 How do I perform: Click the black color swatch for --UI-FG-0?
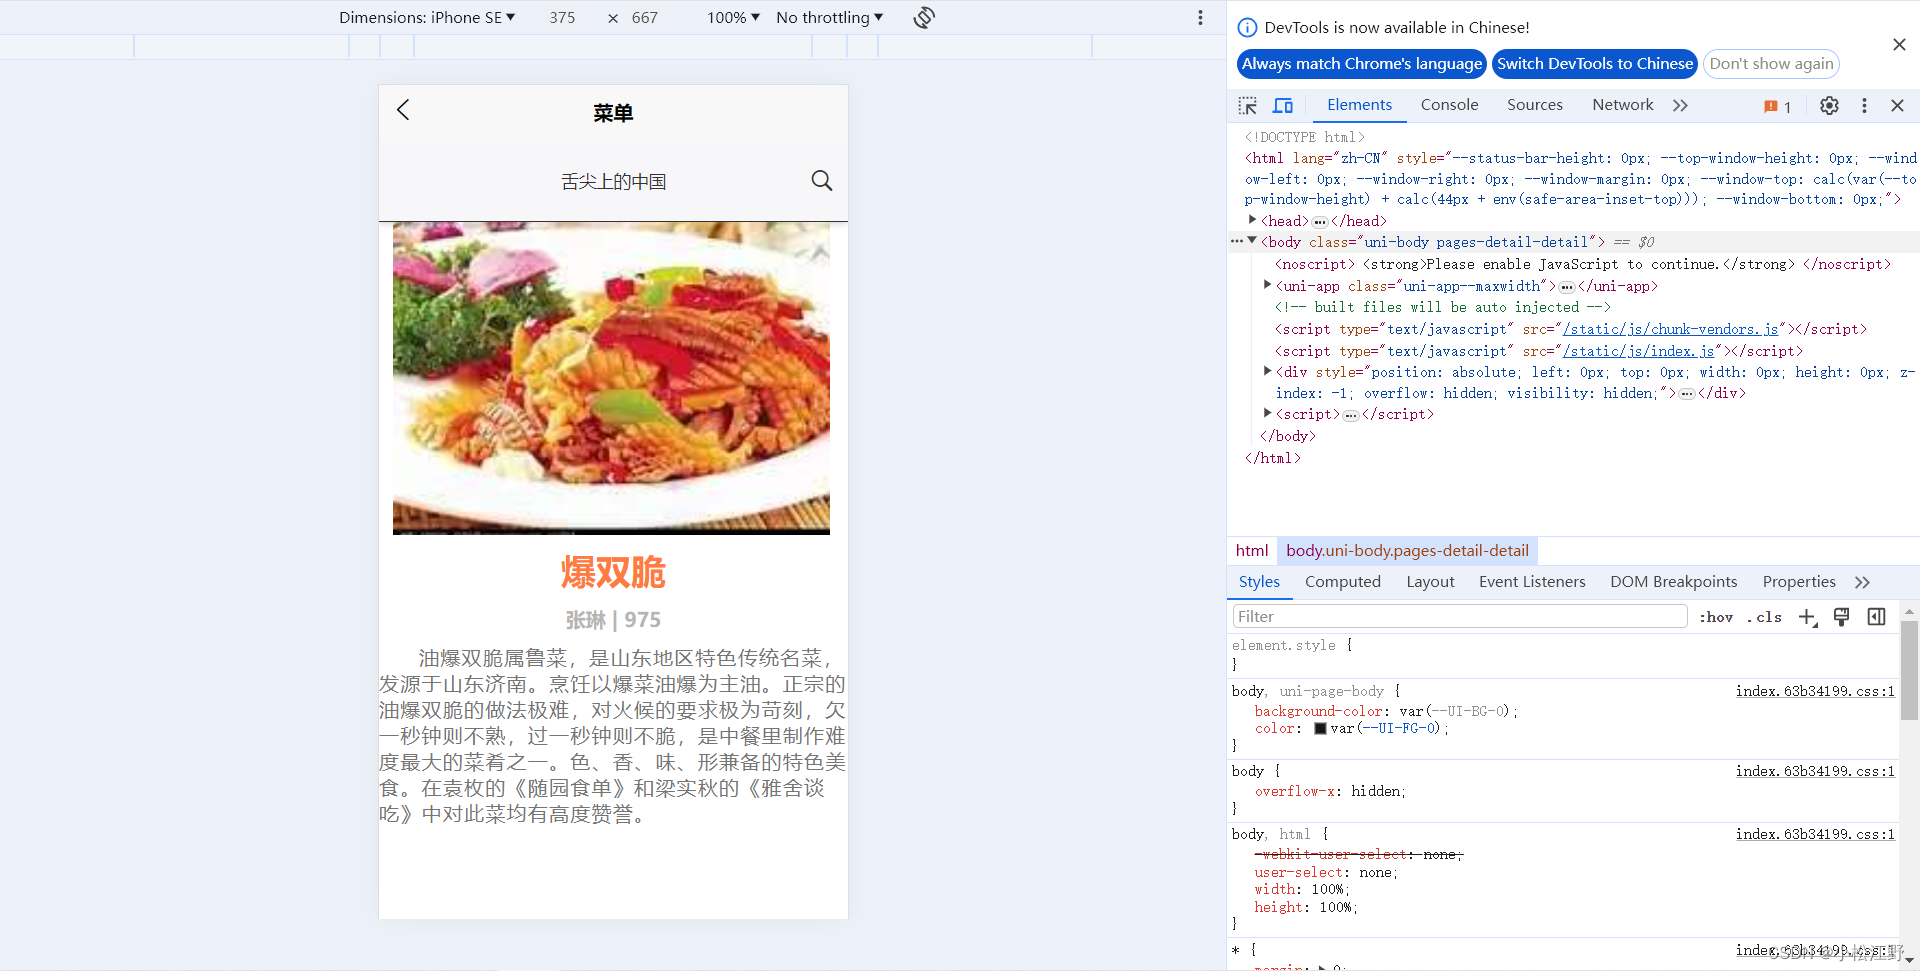[1320, 729]
